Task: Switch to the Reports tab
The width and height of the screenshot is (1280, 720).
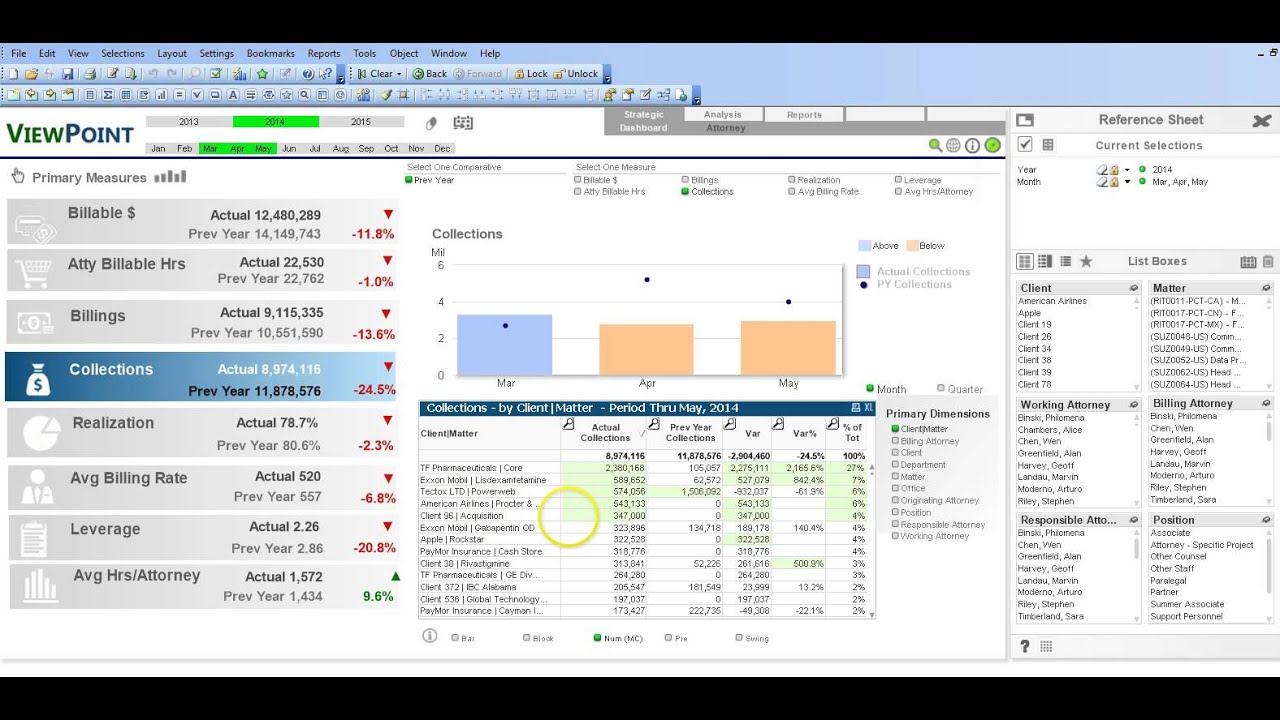Action: (804, 115)
